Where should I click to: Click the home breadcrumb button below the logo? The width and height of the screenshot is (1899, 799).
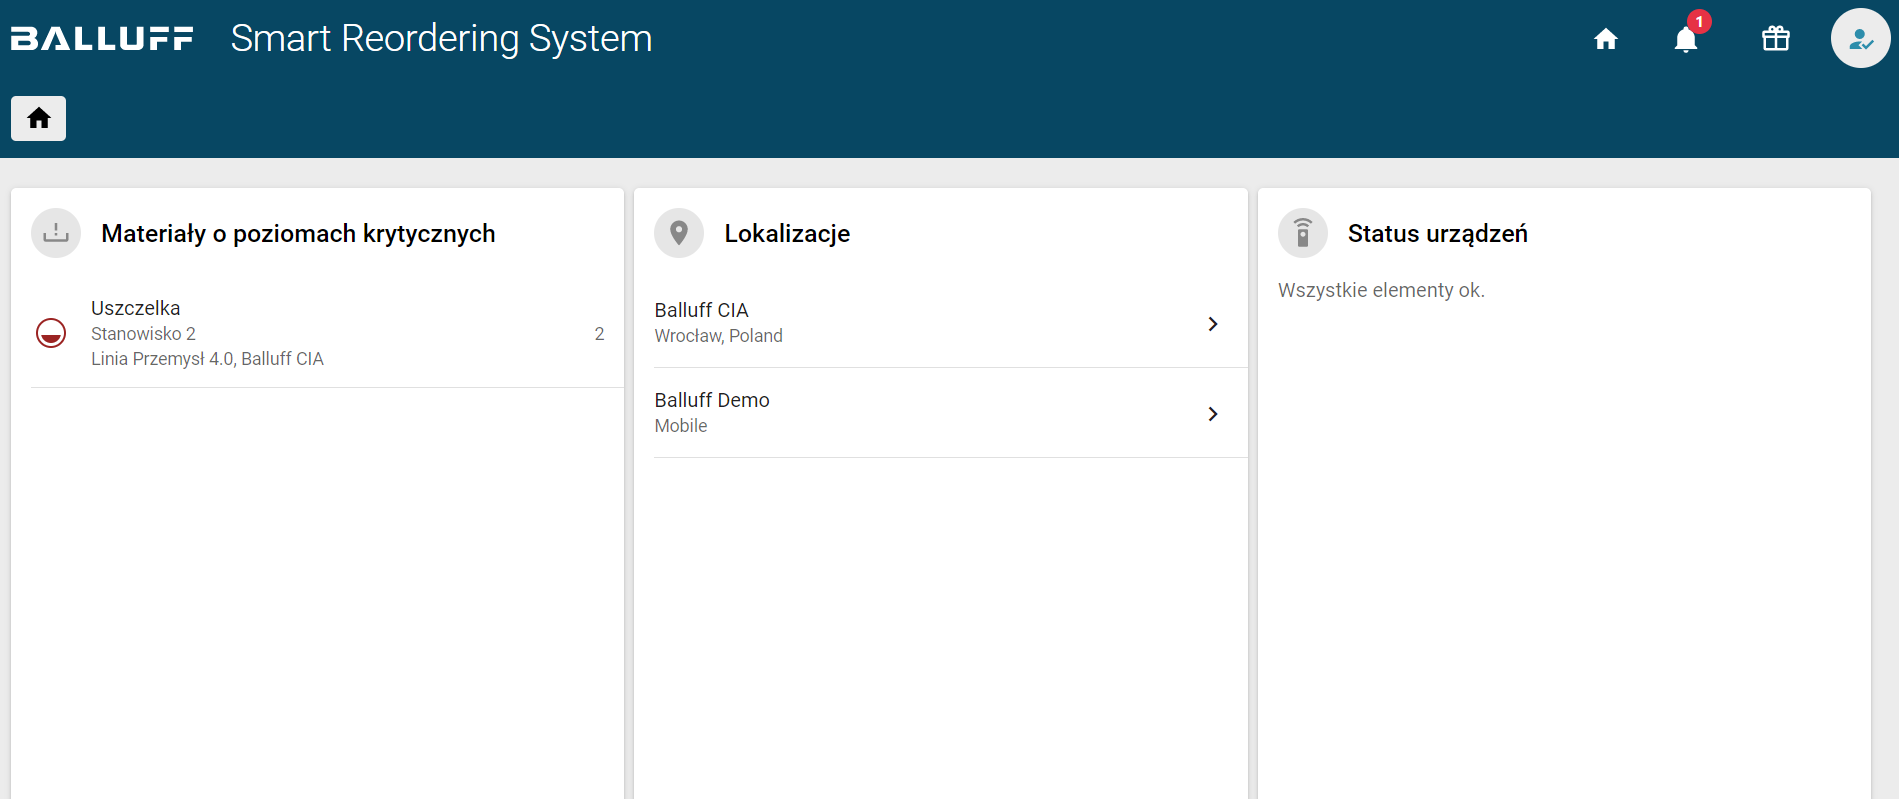click(39, 119)
